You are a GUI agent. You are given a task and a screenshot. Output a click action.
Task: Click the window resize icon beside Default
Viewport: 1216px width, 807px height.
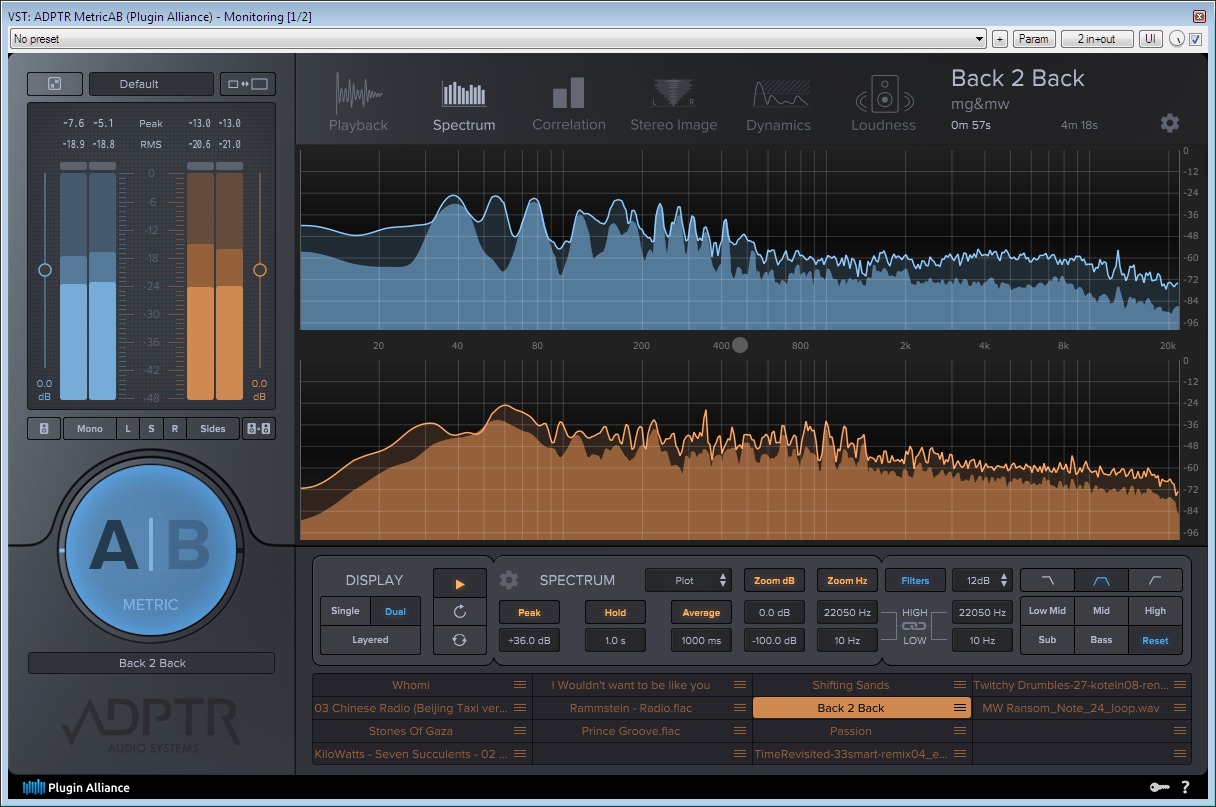pyautogui.click(x=248, y=84)
